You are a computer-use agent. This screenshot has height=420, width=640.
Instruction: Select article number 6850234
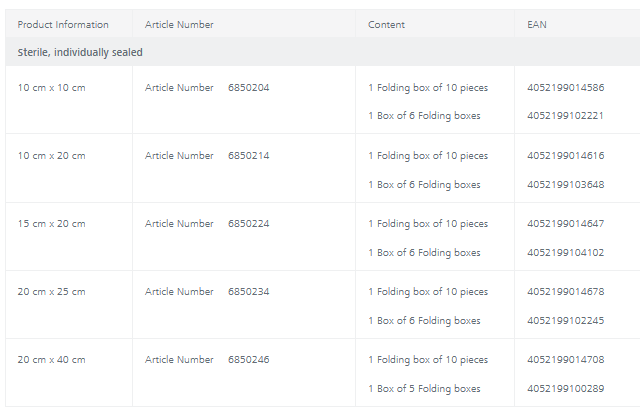point(248,292)
